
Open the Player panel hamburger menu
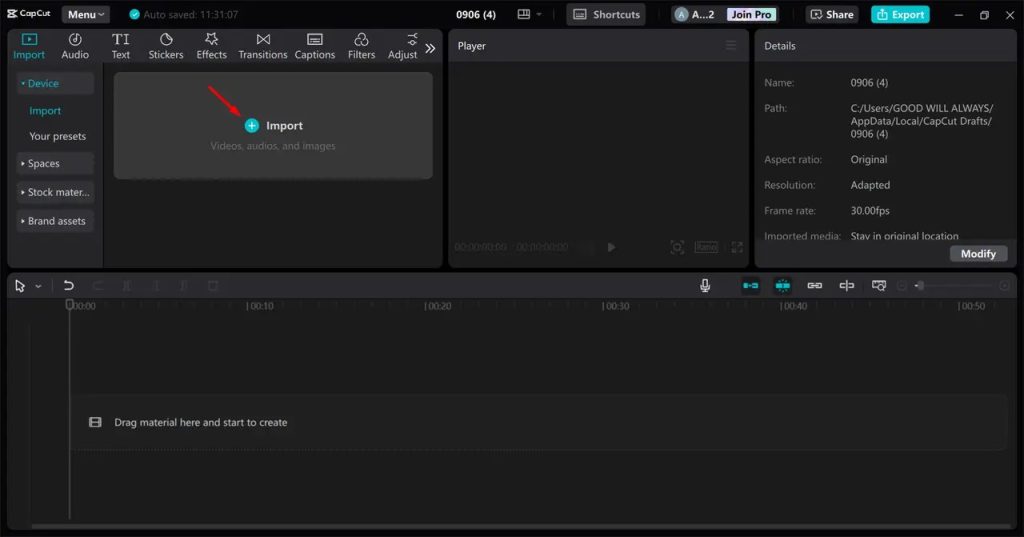(731, 46)
